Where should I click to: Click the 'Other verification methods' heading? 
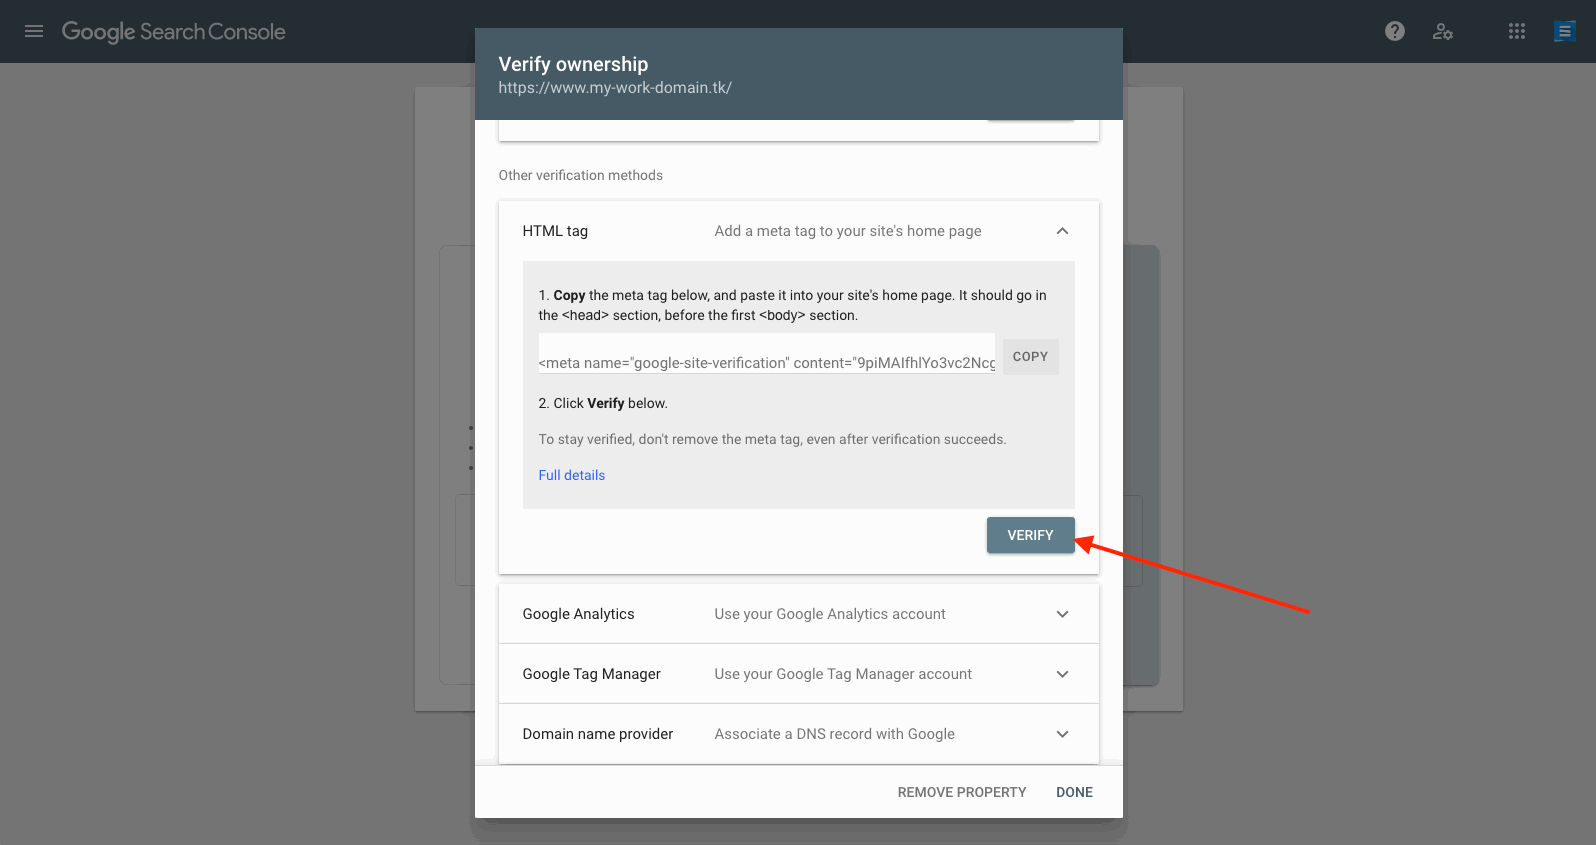pyautogui.click(x=580, y=175)
